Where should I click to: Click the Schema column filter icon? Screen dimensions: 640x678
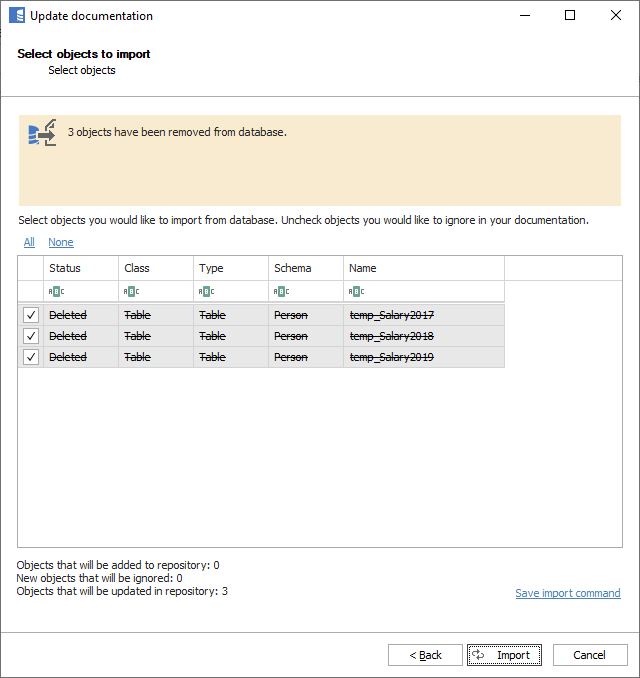click(x=281, y=291)
